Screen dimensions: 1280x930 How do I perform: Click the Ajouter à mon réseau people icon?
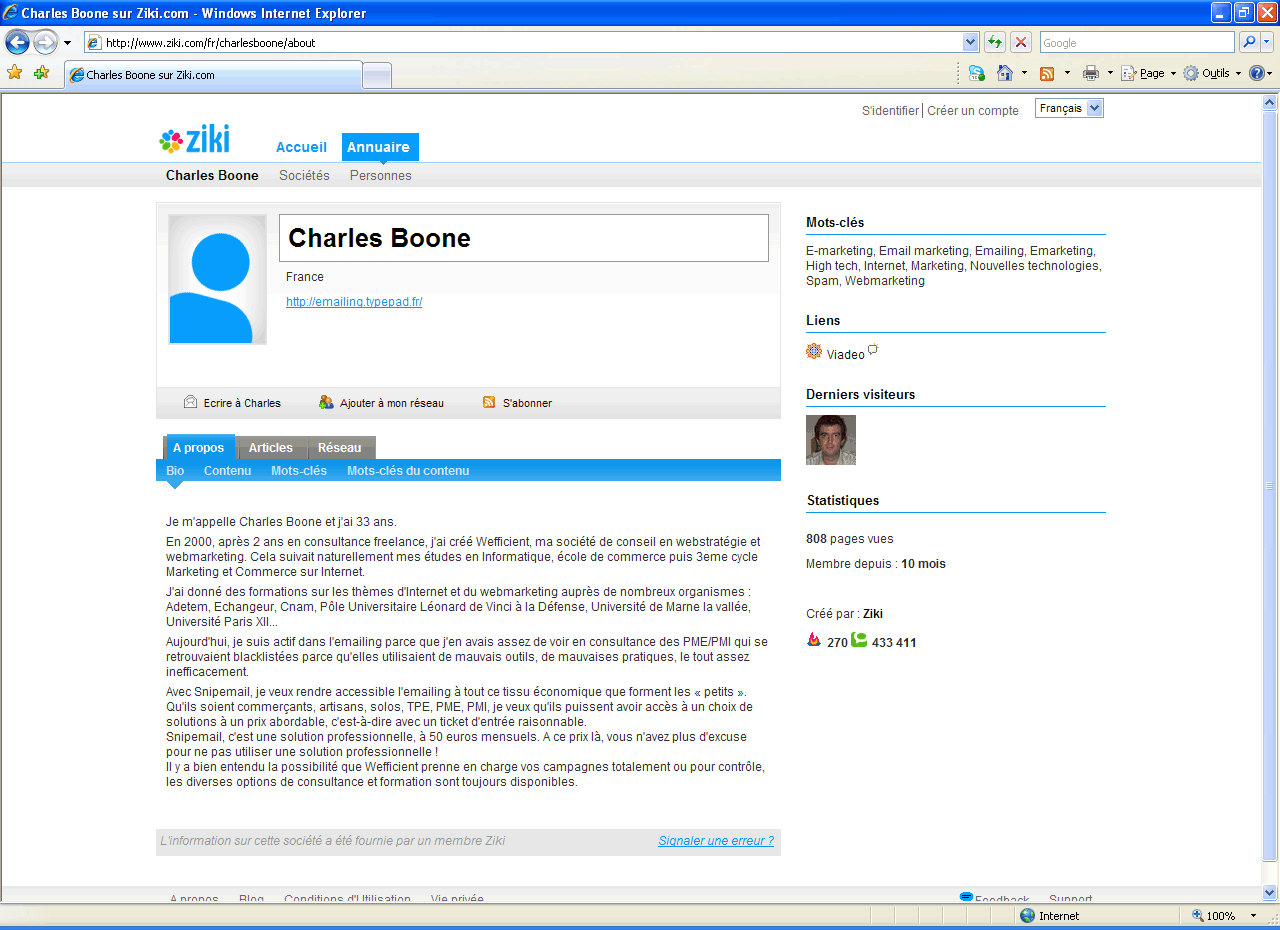pos(326,402)
